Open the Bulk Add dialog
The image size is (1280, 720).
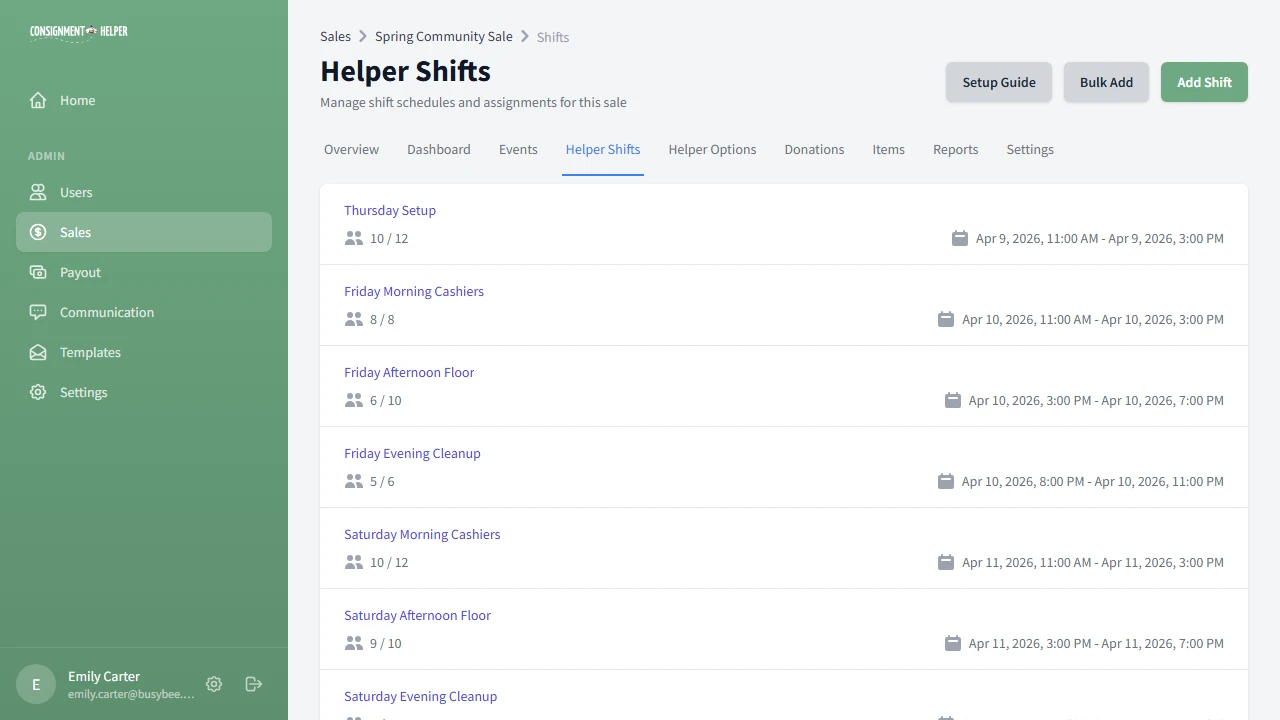tap(1106, 82)
